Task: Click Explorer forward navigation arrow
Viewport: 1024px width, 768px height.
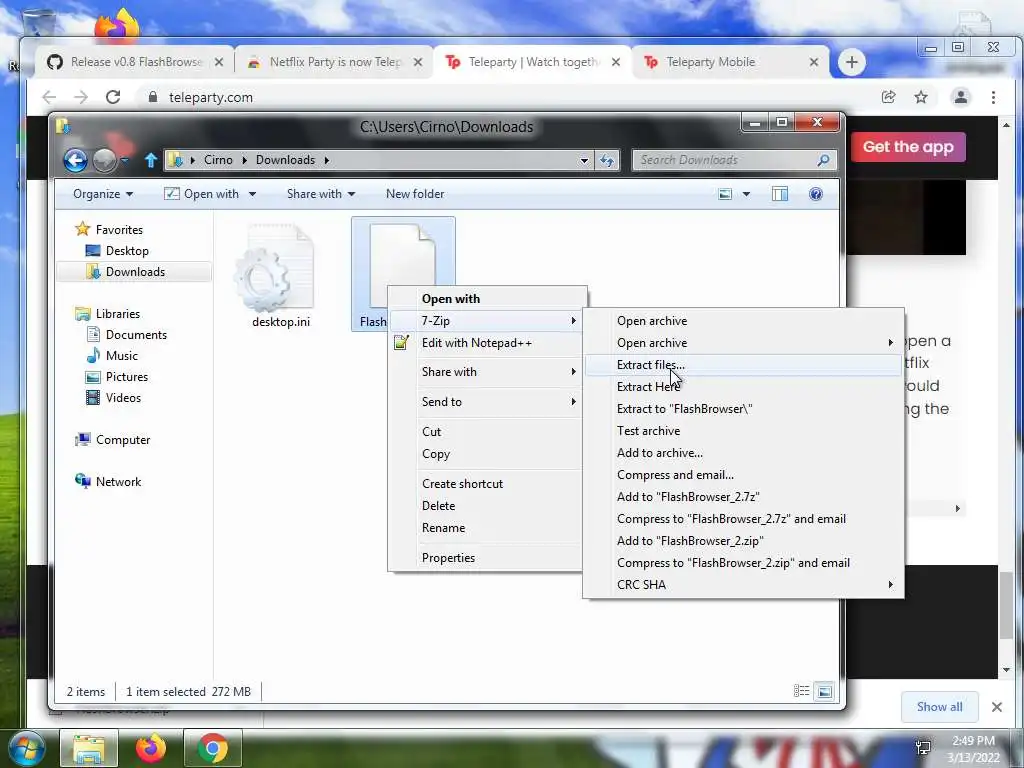Action: coord(104,160)
